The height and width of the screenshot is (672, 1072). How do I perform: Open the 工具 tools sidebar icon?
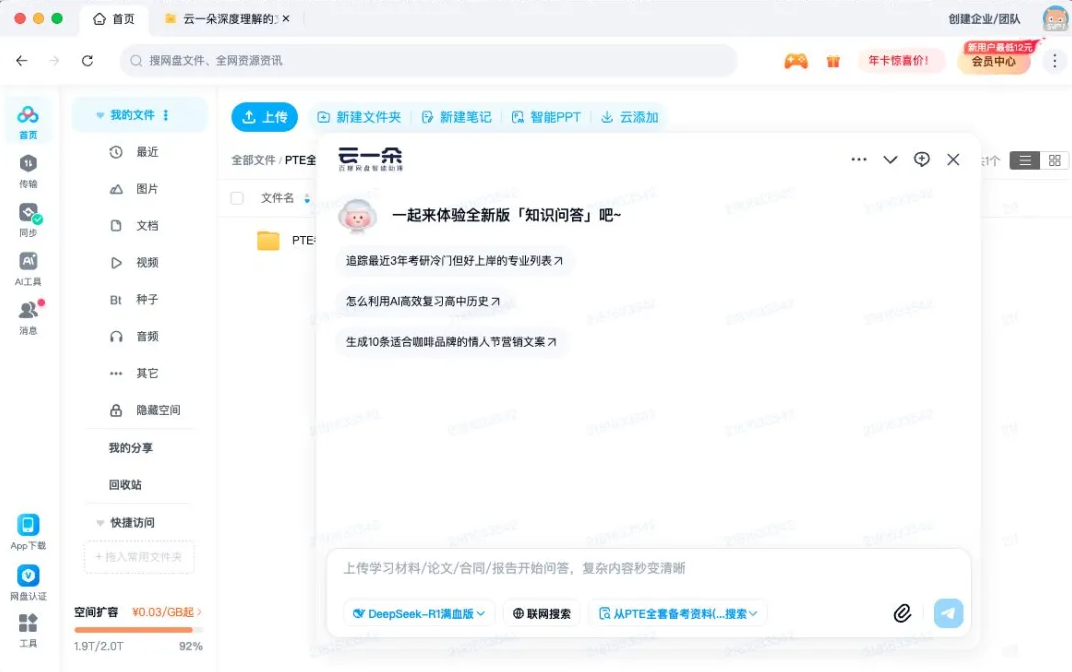point(28,630)
